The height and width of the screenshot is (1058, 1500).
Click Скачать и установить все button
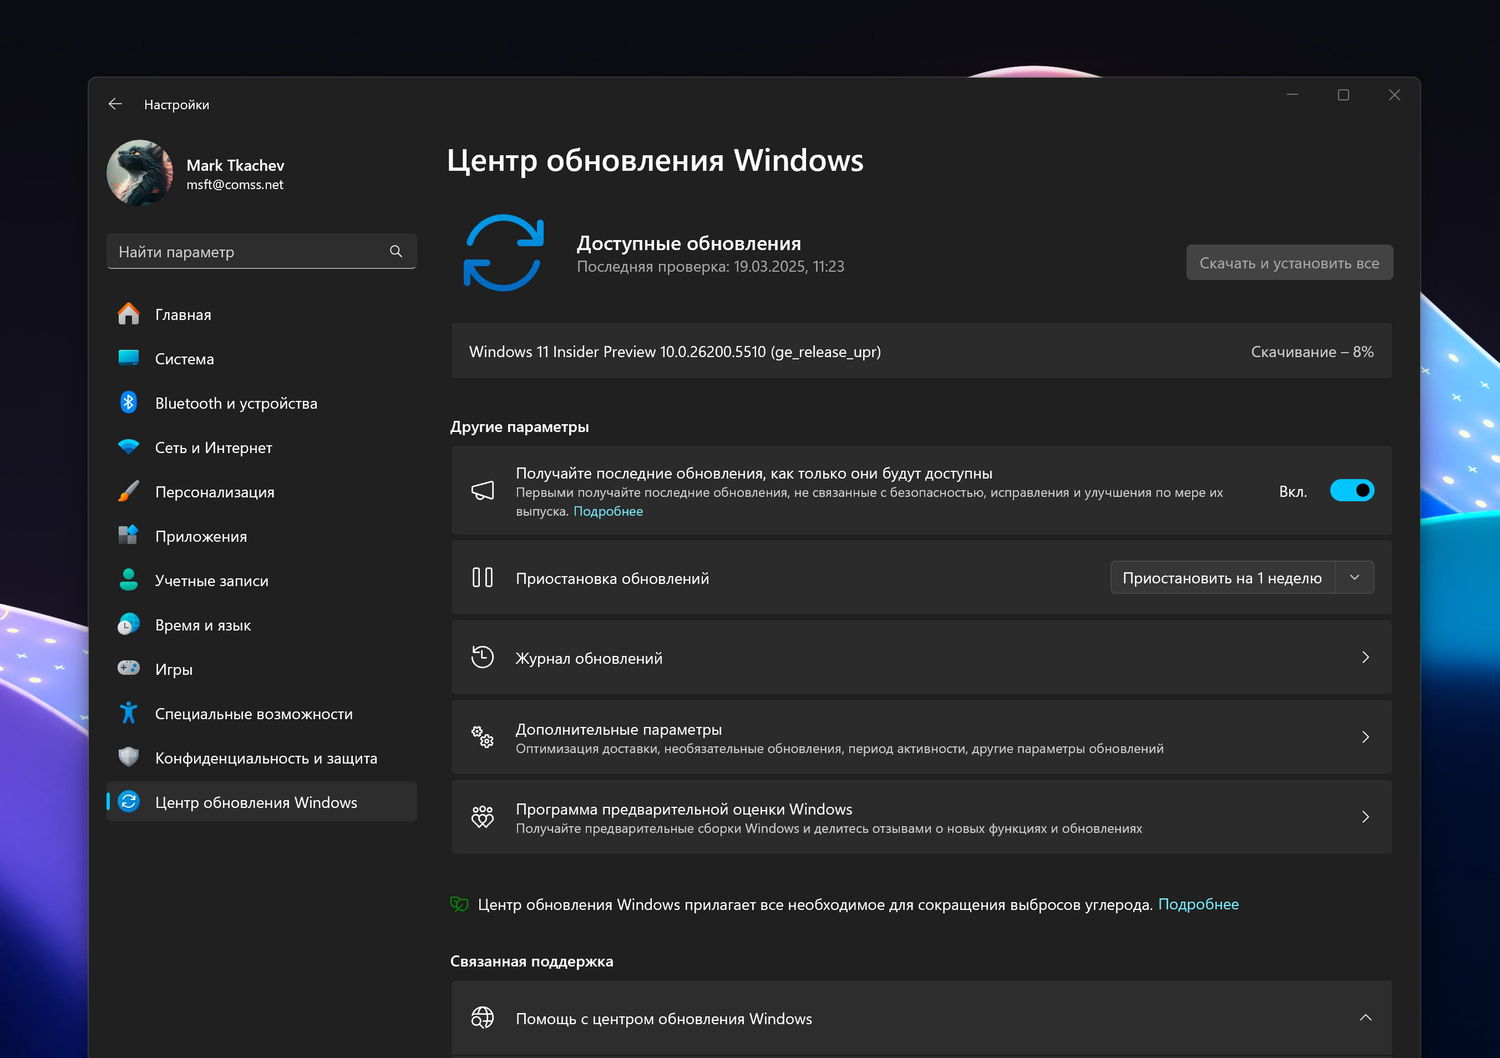1289,263
